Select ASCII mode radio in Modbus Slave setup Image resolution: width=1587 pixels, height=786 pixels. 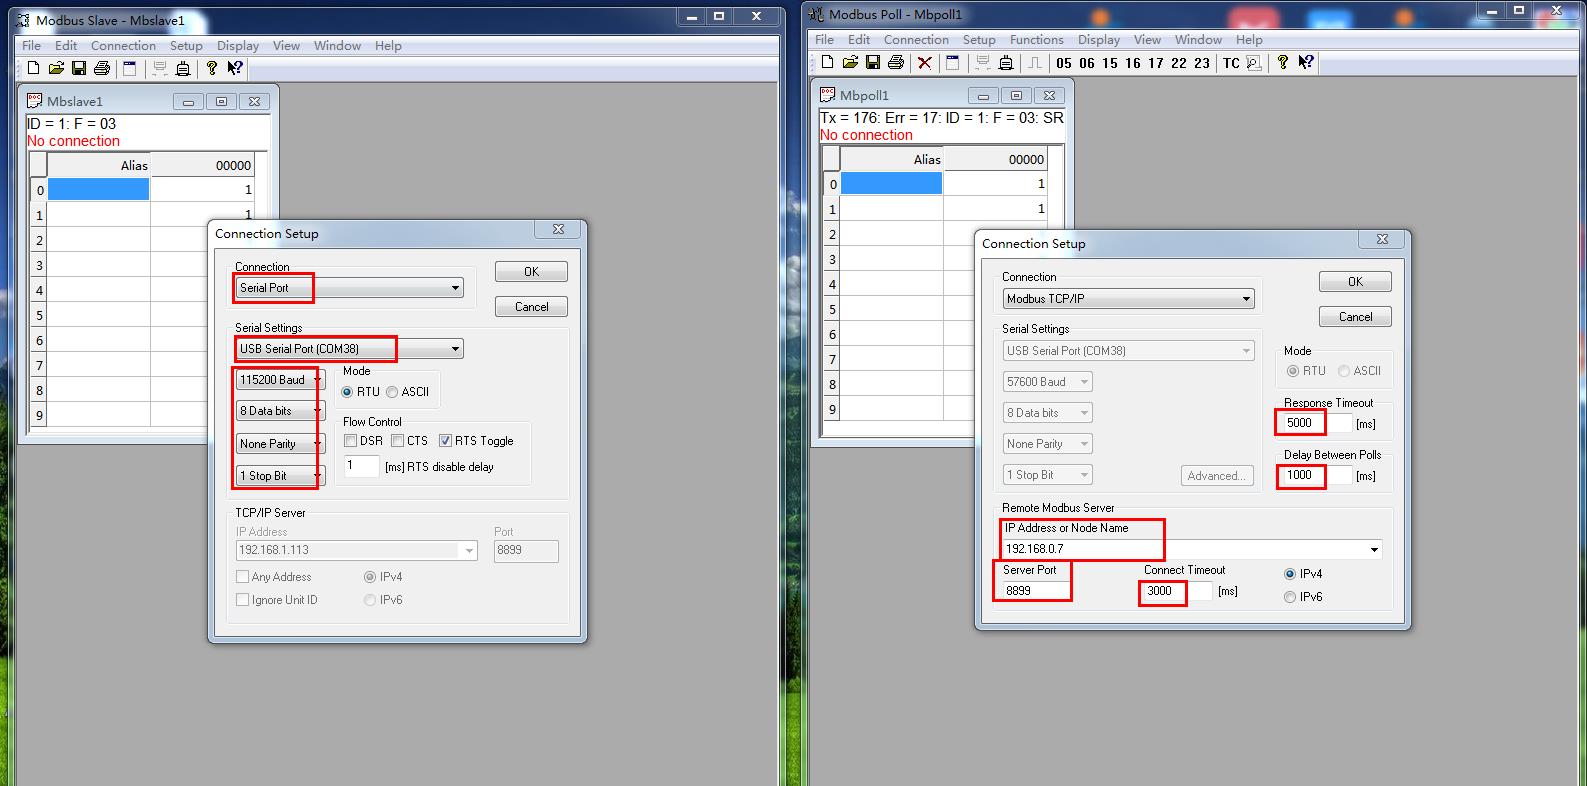point(392,392)
